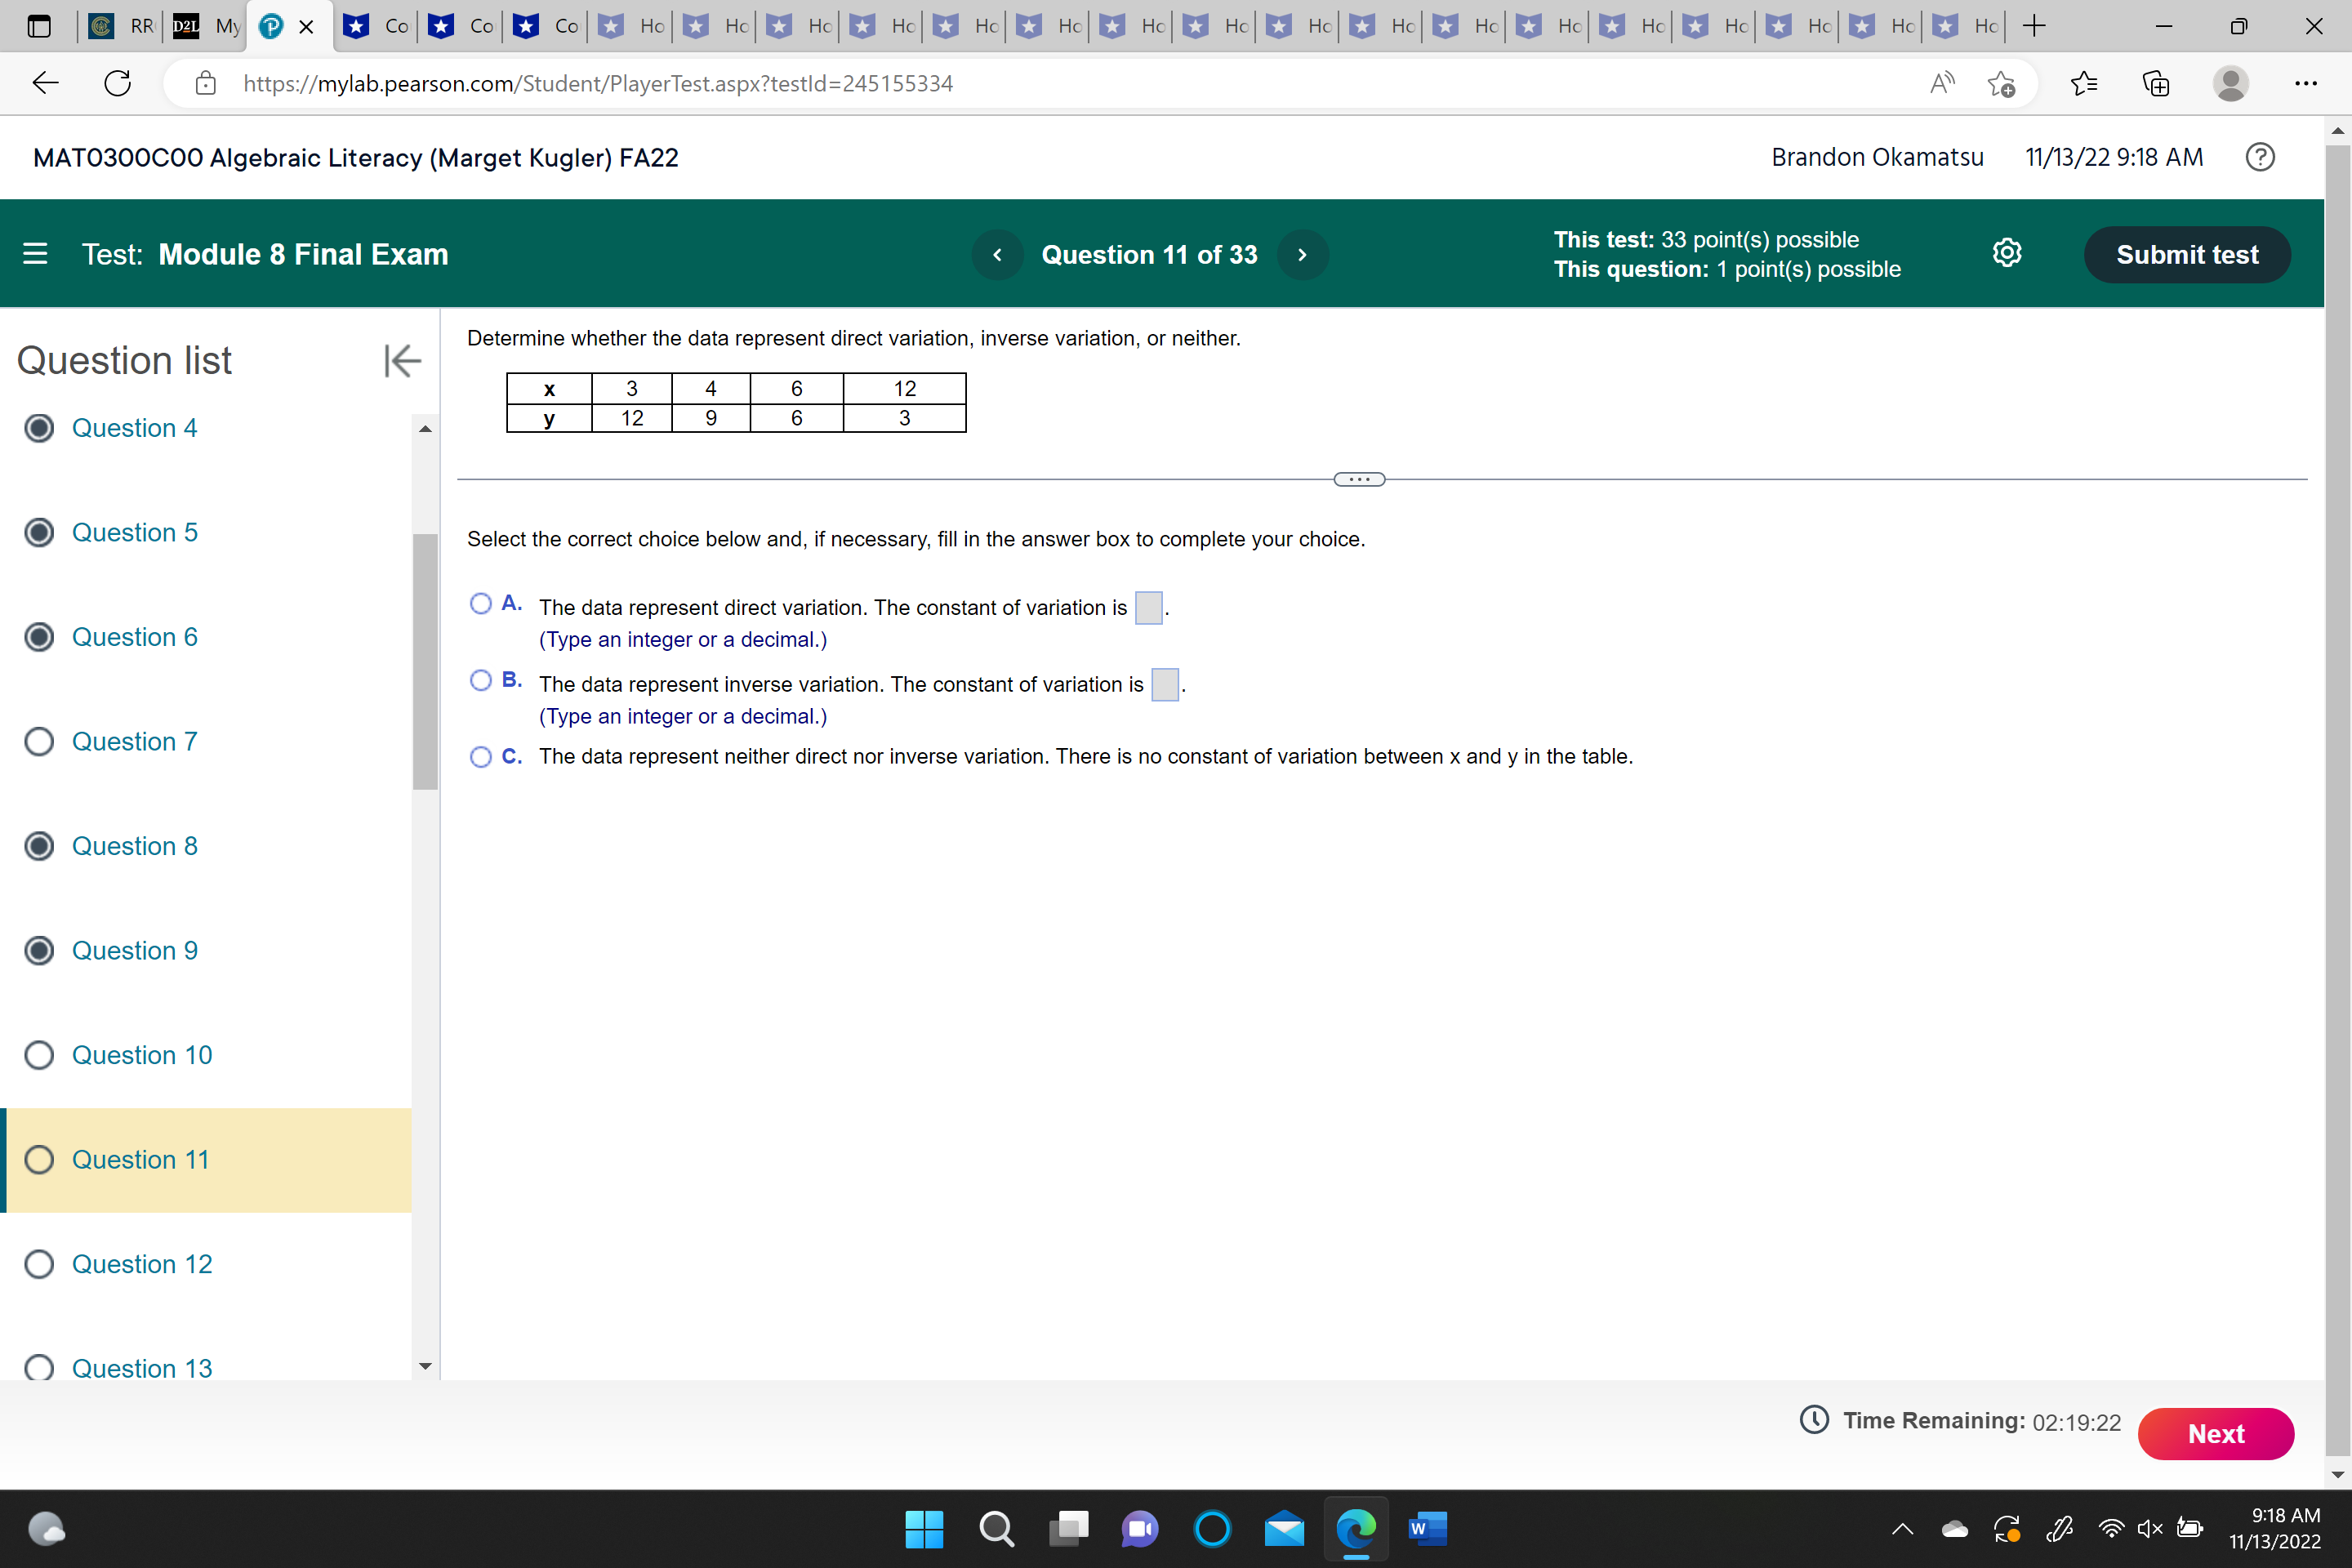Image resolution: width=2352 pixels, height=1568 pixels.
Task: Go to the previous question with the chevron
Action: click(x=997, y=255)
